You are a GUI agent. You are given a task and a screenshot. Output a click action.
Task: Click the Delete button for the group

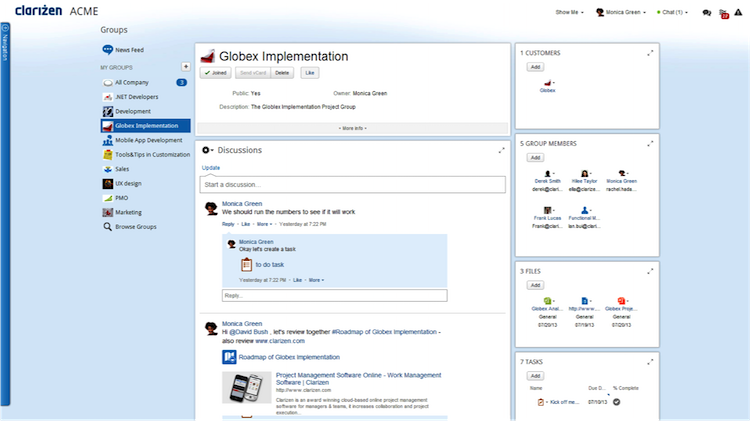click(282, 73)
